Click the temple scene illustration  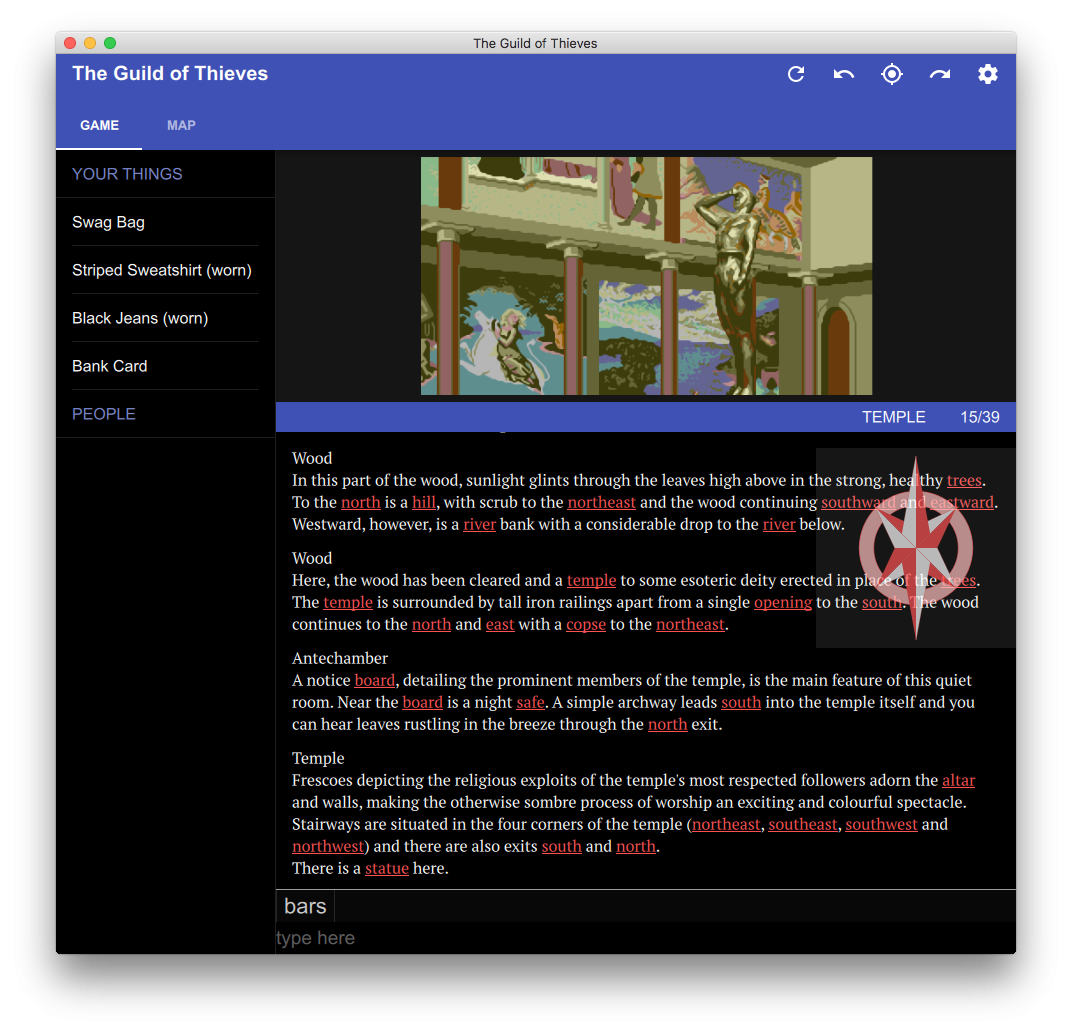point(646,276)
